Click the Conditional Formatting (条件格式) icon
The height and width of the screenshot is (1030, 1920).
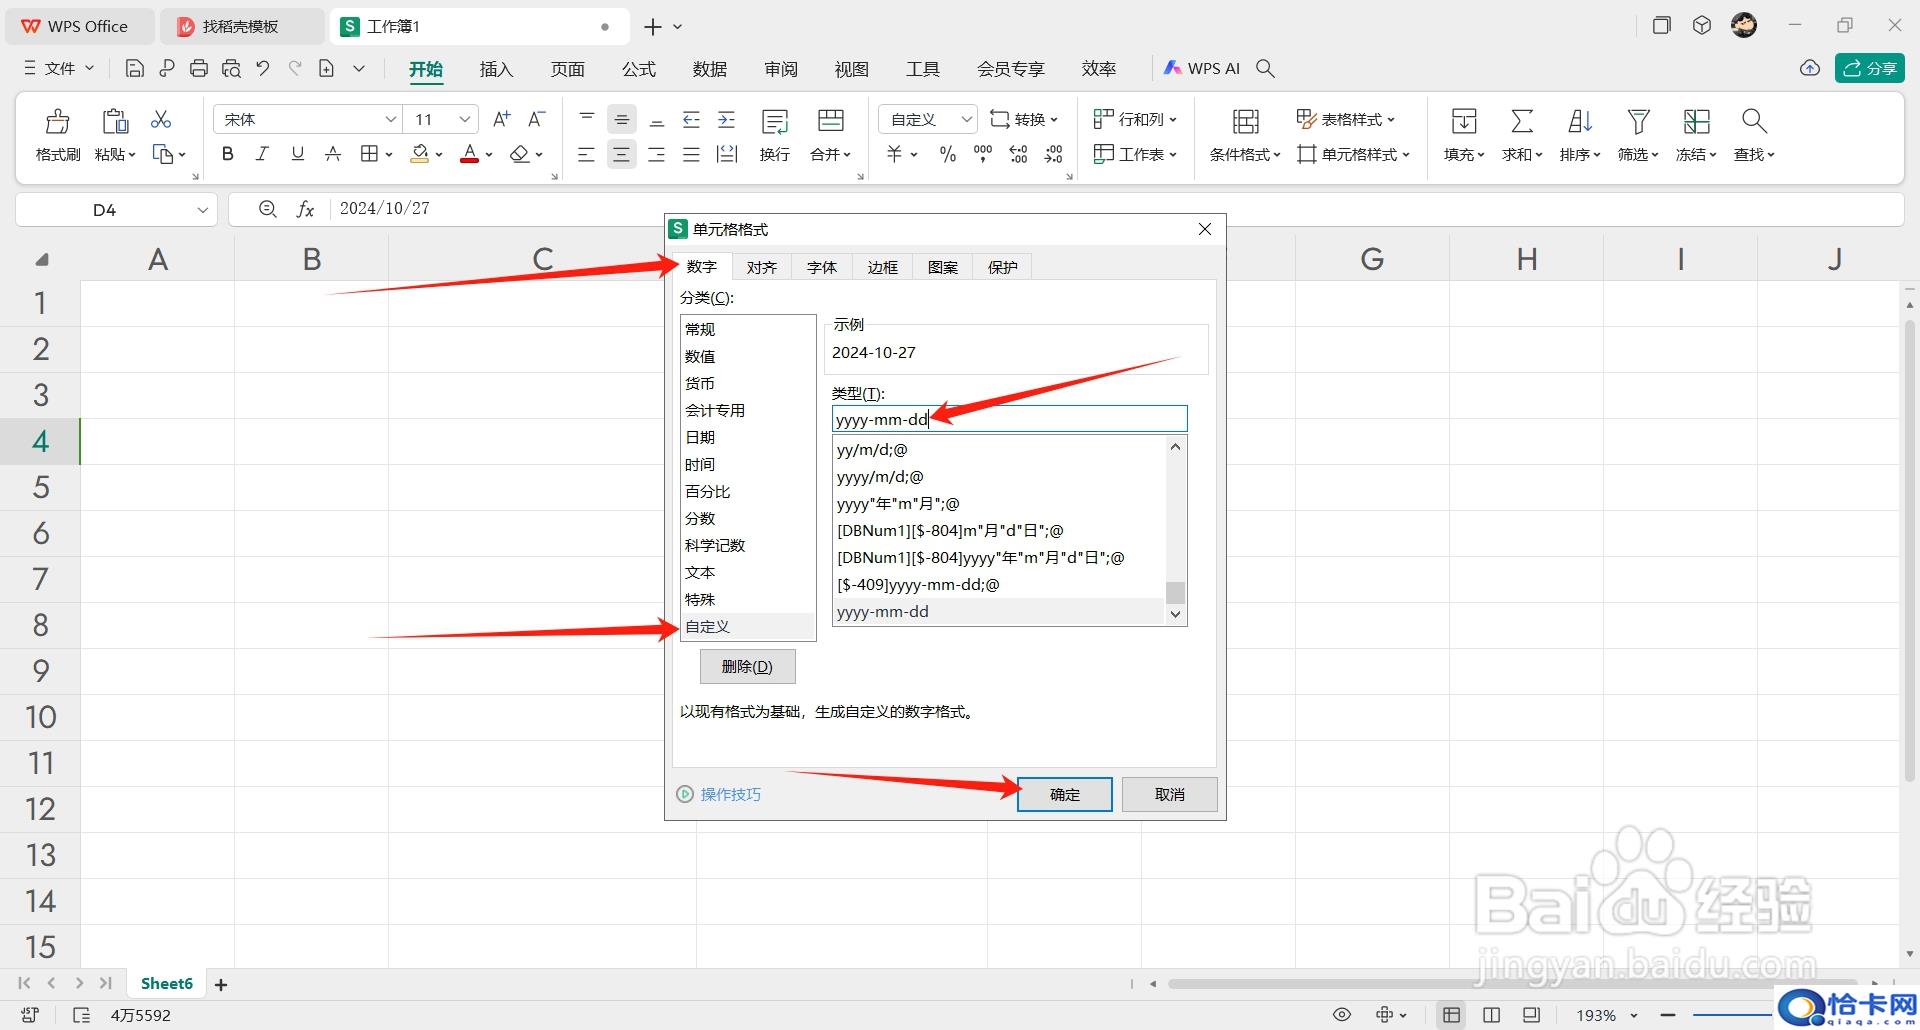[1245, 122]
